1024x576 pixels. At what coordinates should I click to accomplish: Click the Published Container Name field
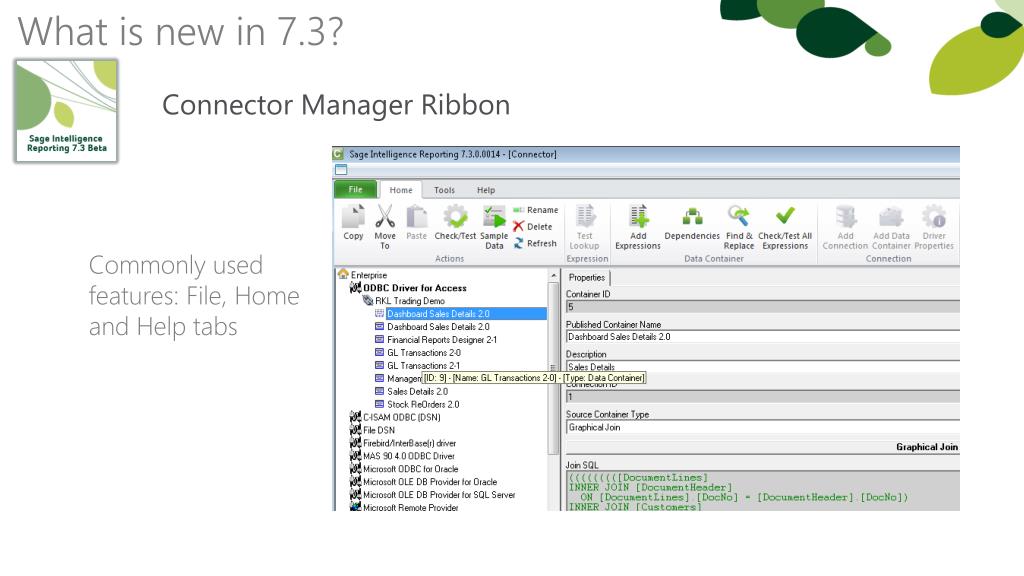pos(762,337)
